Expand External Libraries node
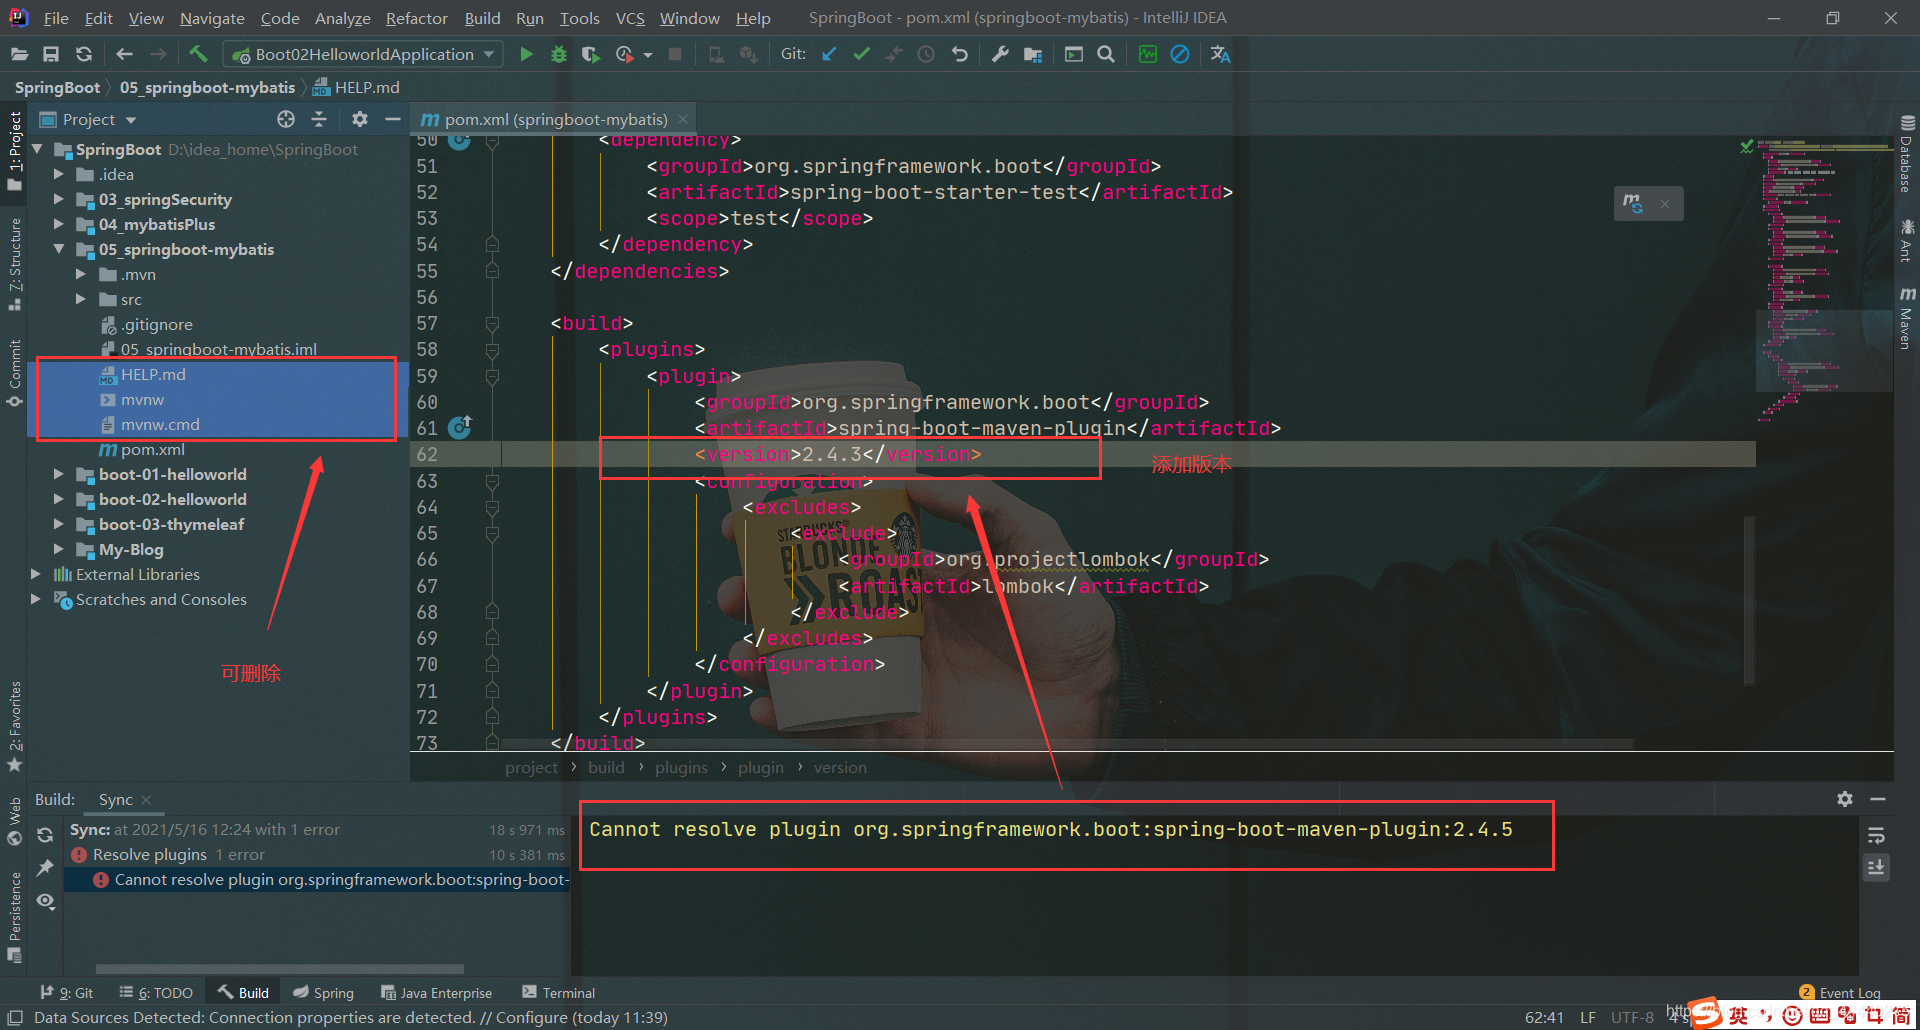 coord(36,574)
